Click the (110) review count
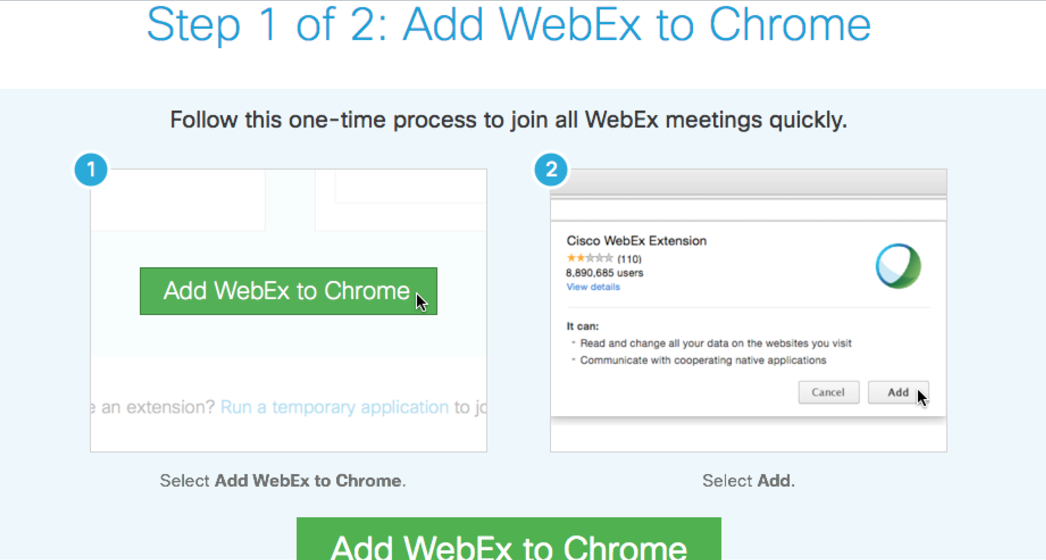Viewport: 1046px width, 560px height. pyautogui.click(x=629, y=259)
